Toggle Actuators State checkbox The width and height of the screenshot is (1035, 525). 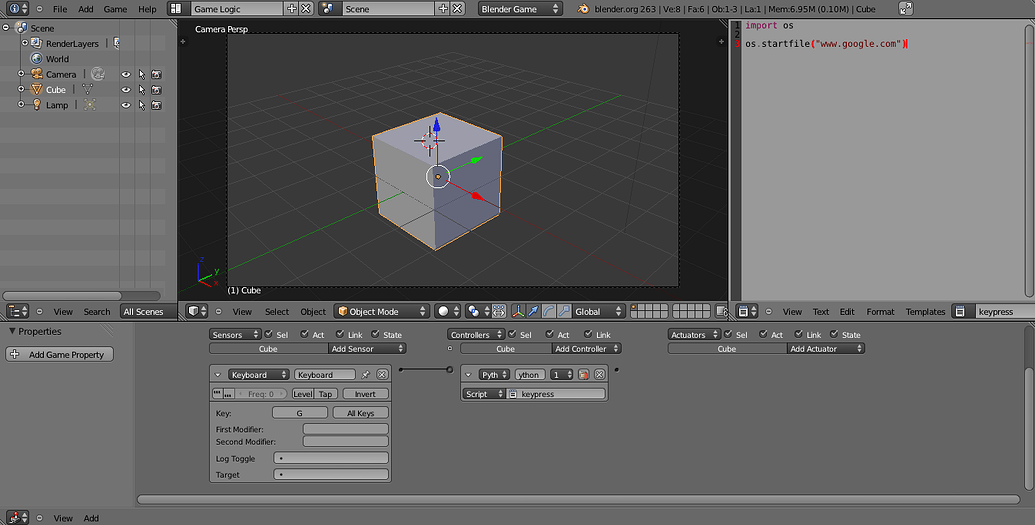[834, 334]
